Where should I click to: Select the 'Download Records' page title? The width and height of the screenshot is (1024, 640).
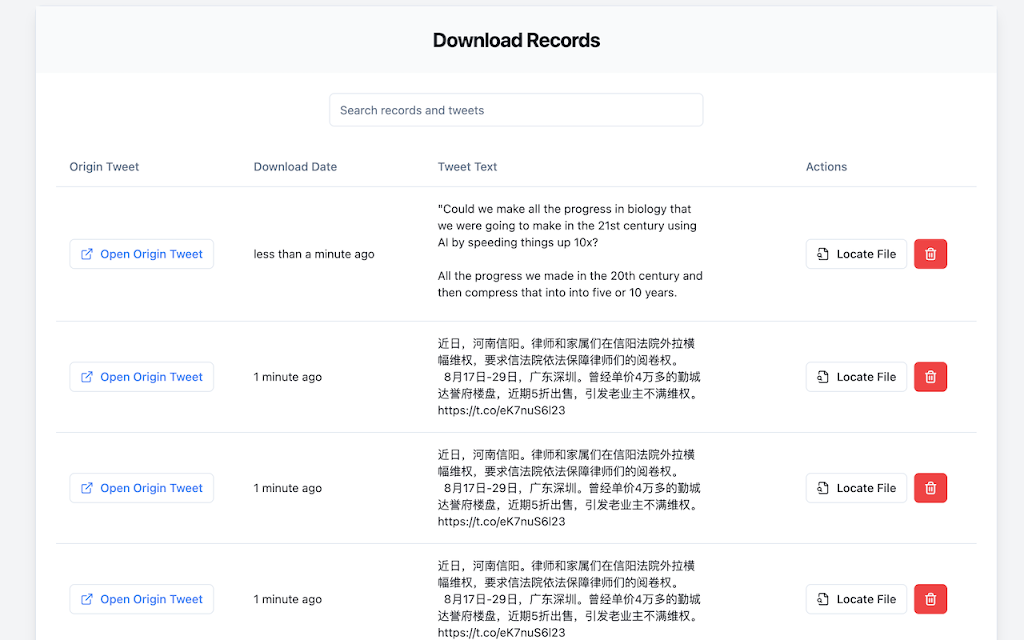[516, 40]
